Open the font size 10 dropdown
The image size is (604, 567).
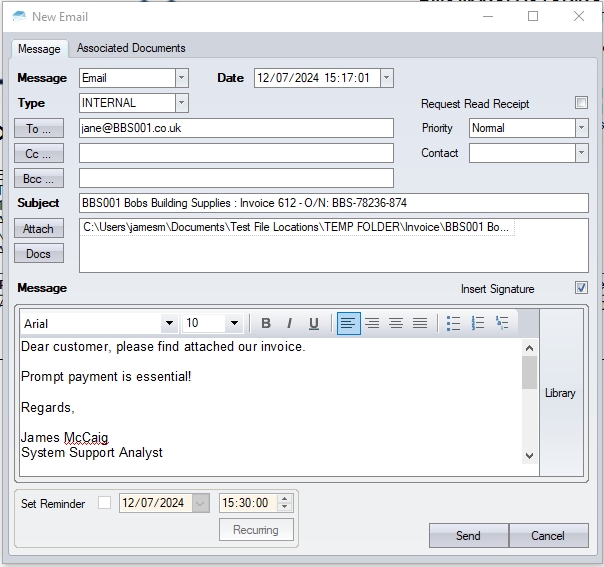click(234, 323)
